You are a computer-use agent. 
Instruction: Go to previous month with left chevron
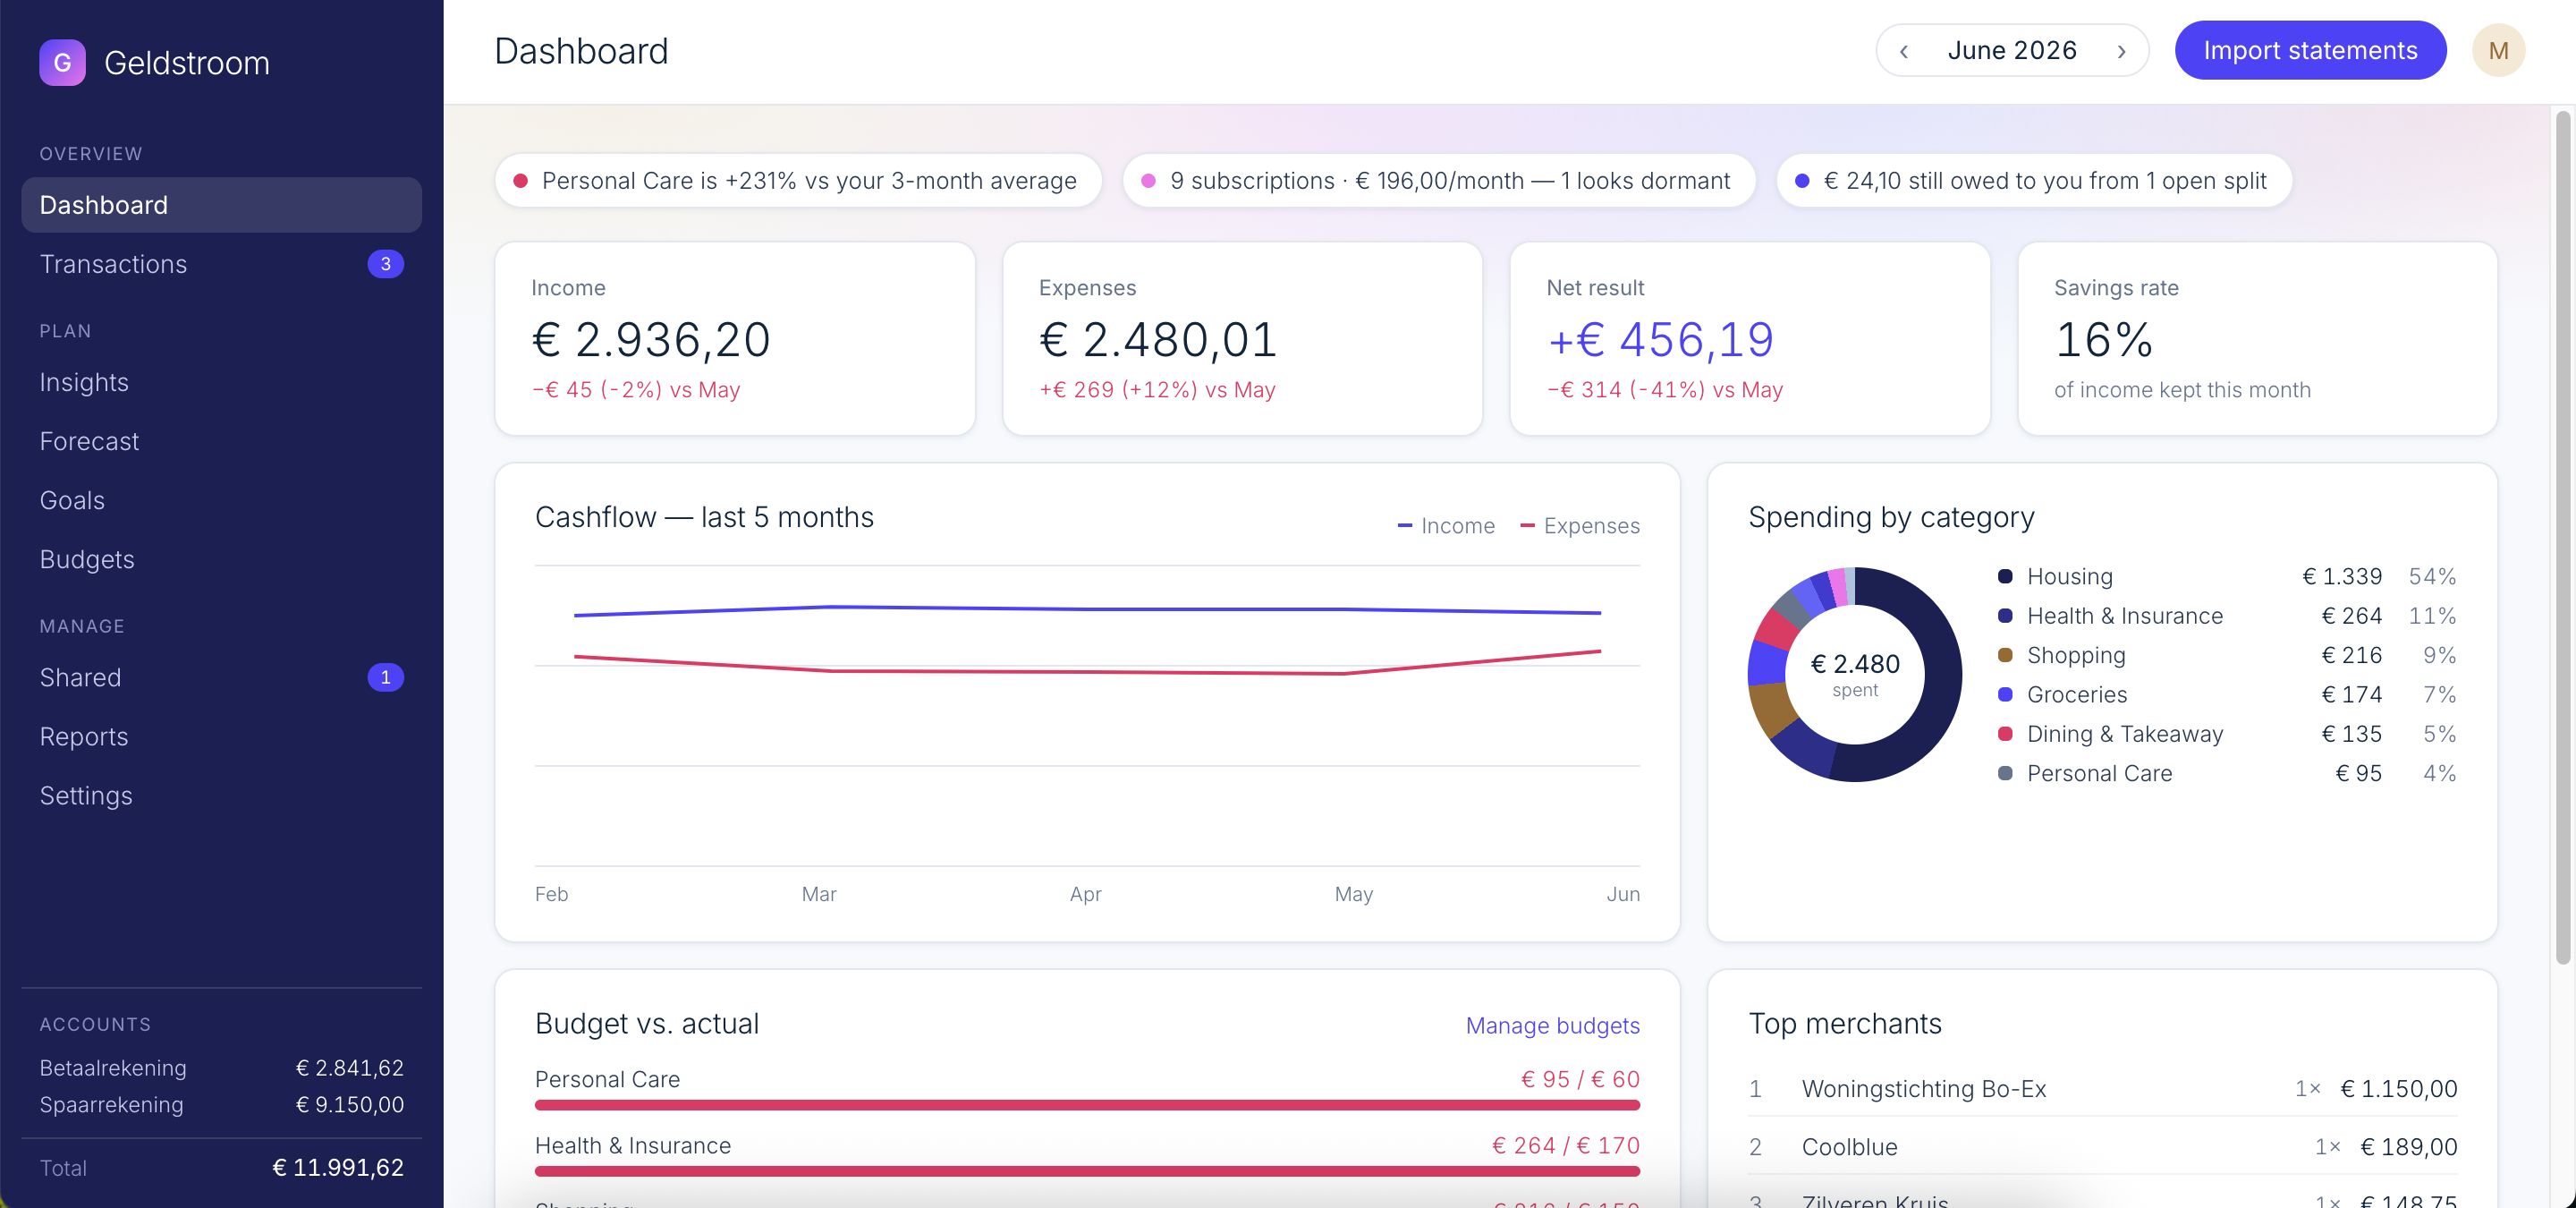point(1904,51)
